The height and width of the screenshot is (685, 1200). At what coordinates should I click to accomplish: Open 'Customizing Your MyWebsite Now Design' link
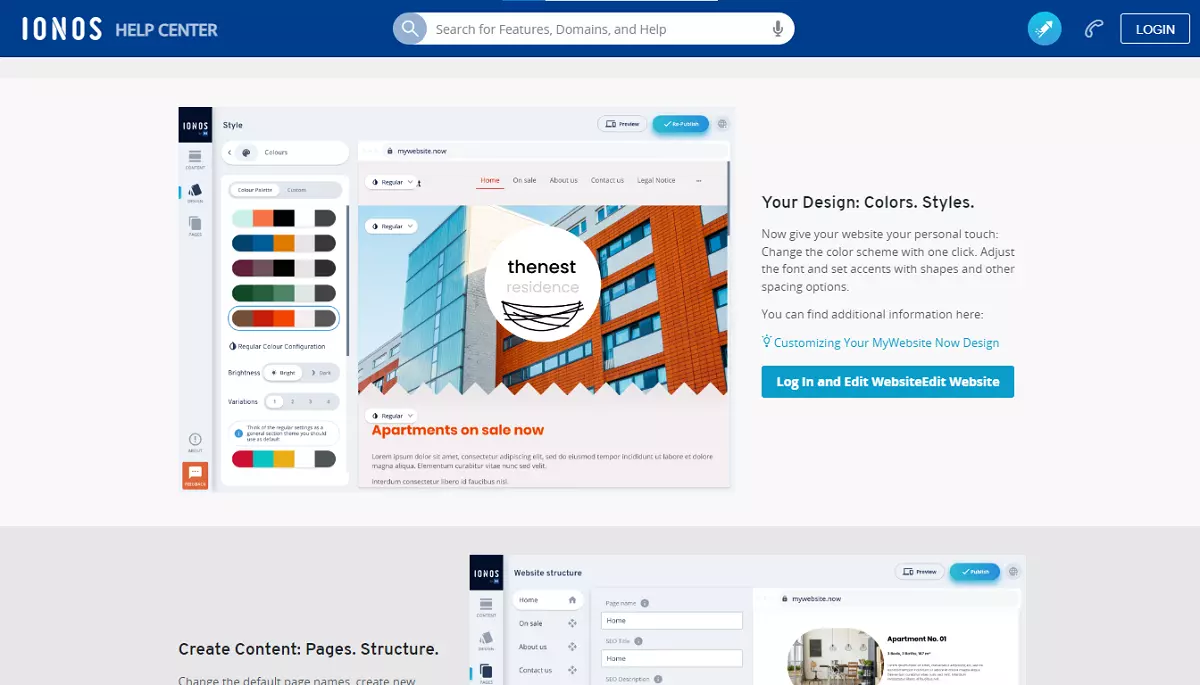[886, 342]
